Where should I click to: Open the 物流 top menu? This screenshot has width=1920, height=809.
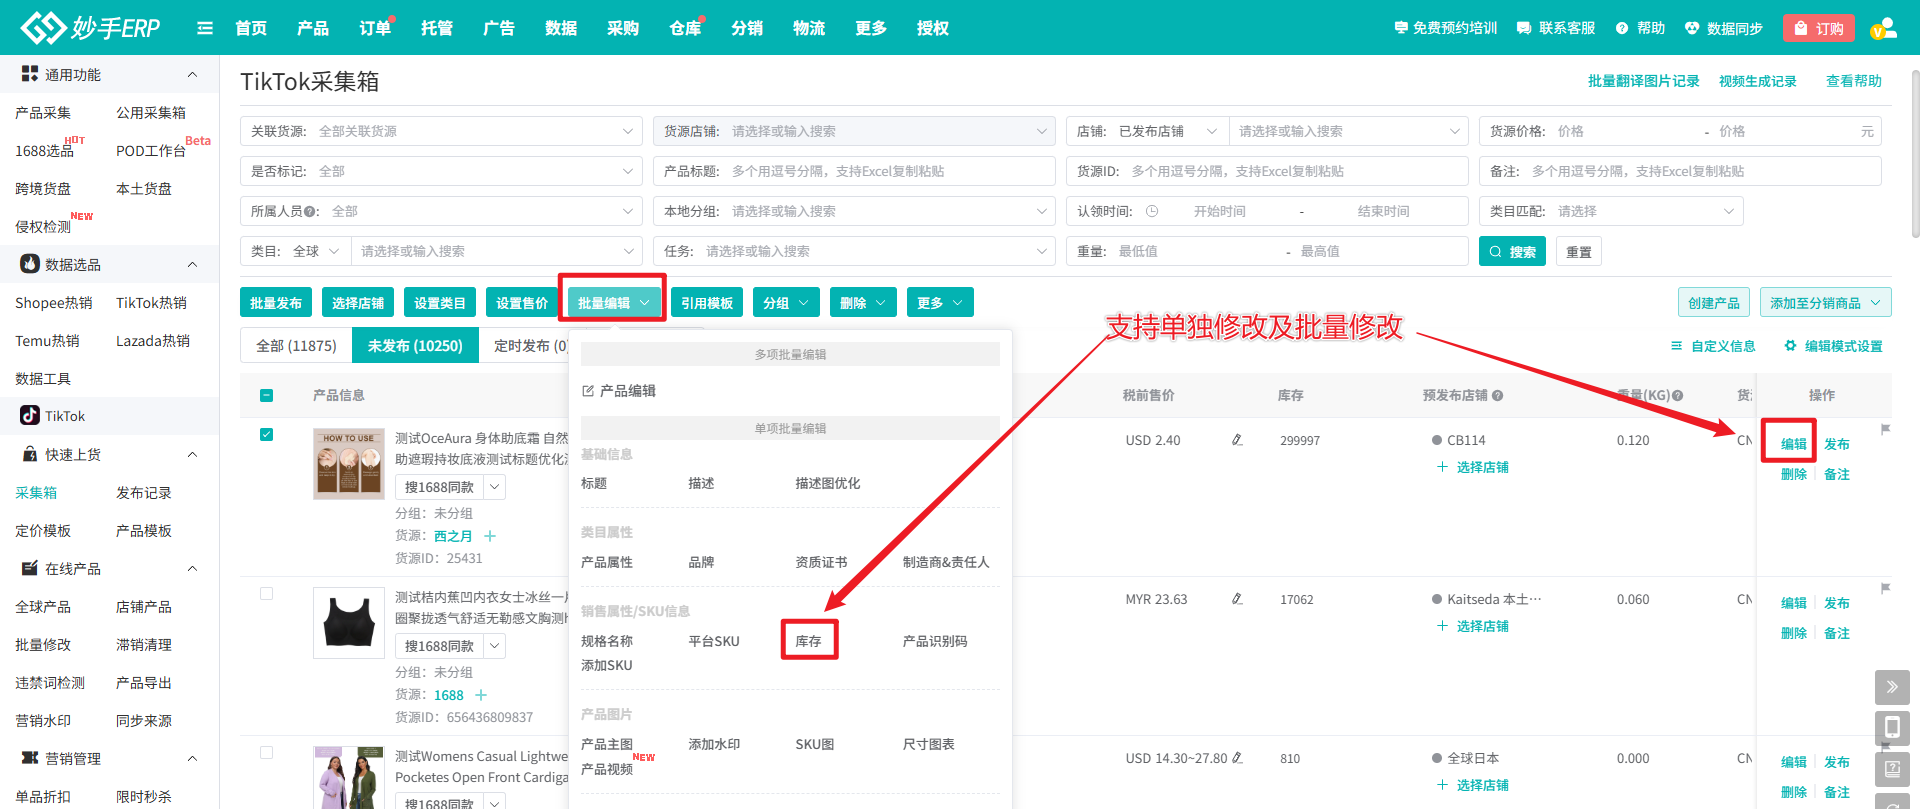pyautogui.click(x=809, y=28)
